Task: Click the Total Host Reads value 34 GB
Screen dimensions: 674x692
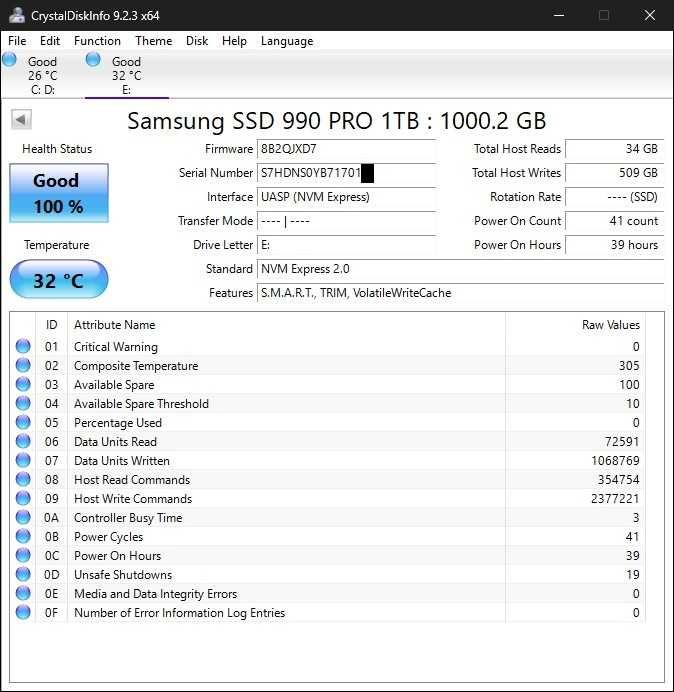Action: pyautogui.click(x=614, y=150)
